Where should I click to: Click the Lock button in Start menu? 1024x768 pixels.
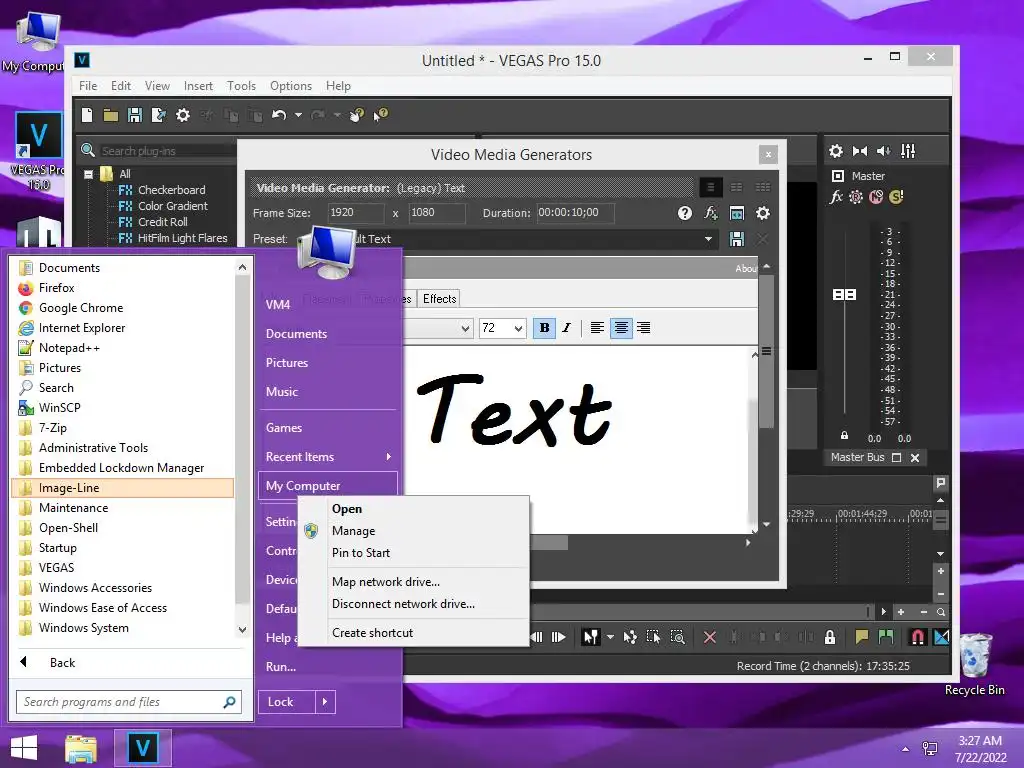(x=287, y=702)
